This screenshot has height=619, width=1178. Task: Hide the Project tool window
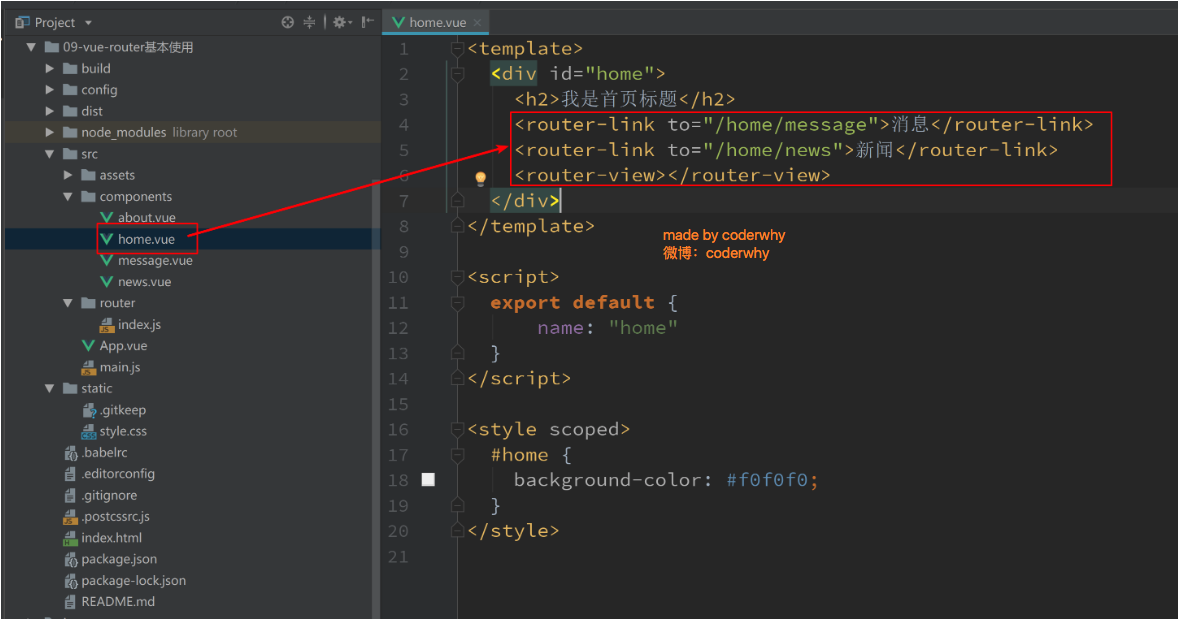tap(367, 23)
